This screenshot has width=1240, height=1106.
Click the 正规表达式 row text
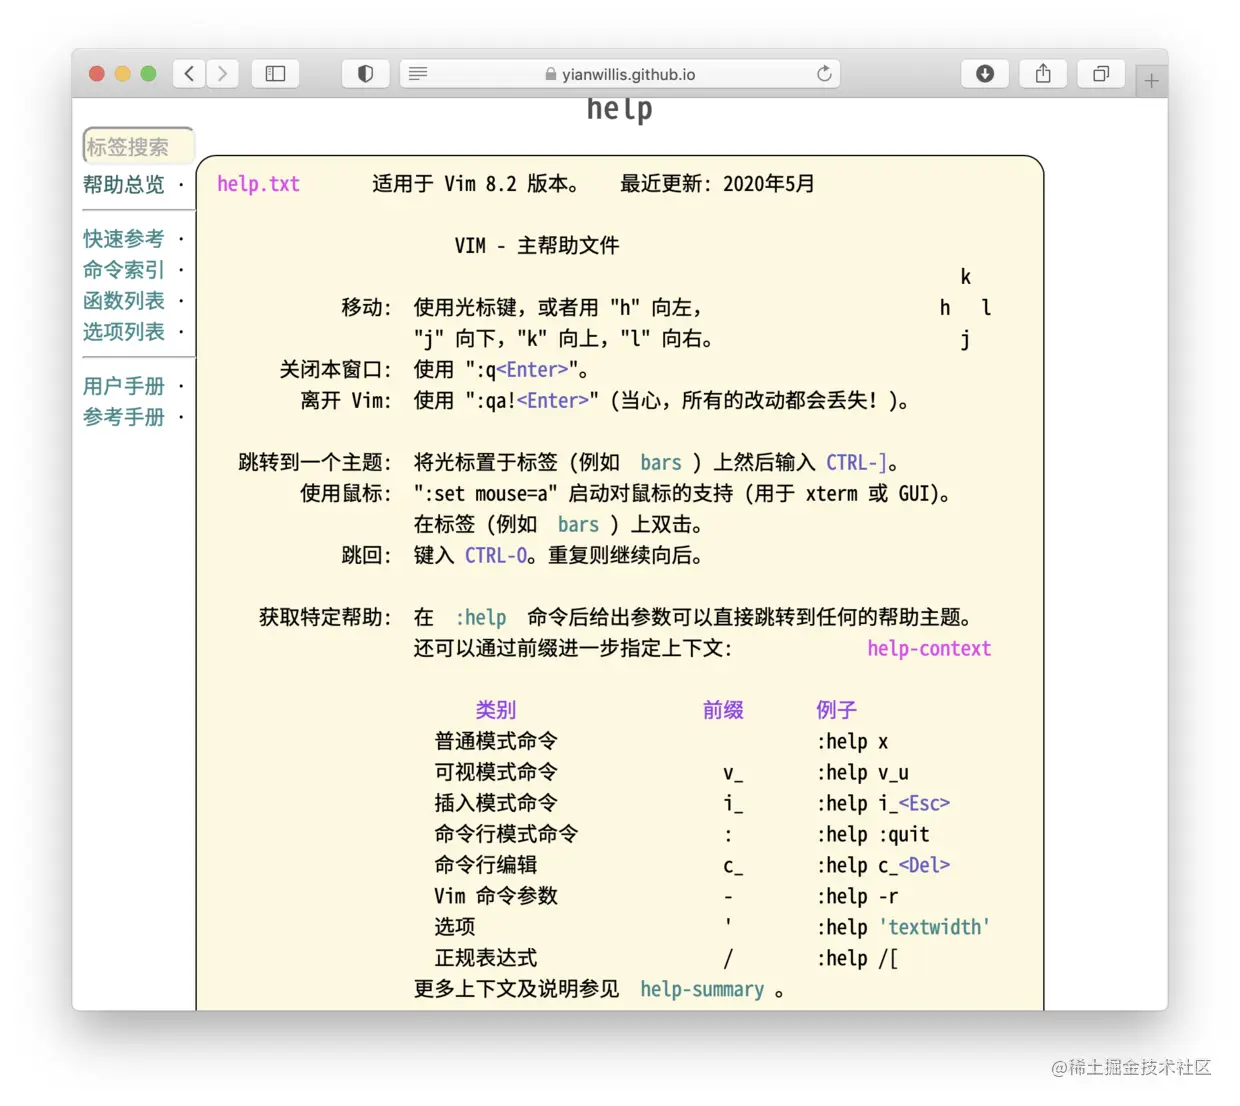coord(486,959)
